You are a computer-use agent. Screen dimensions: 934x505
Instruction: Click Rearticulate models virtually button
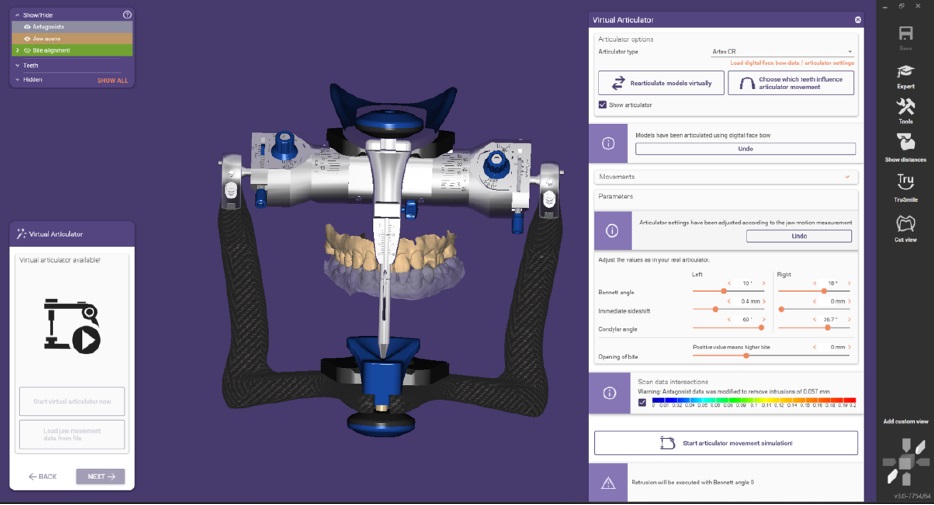(x=661, y=83)
